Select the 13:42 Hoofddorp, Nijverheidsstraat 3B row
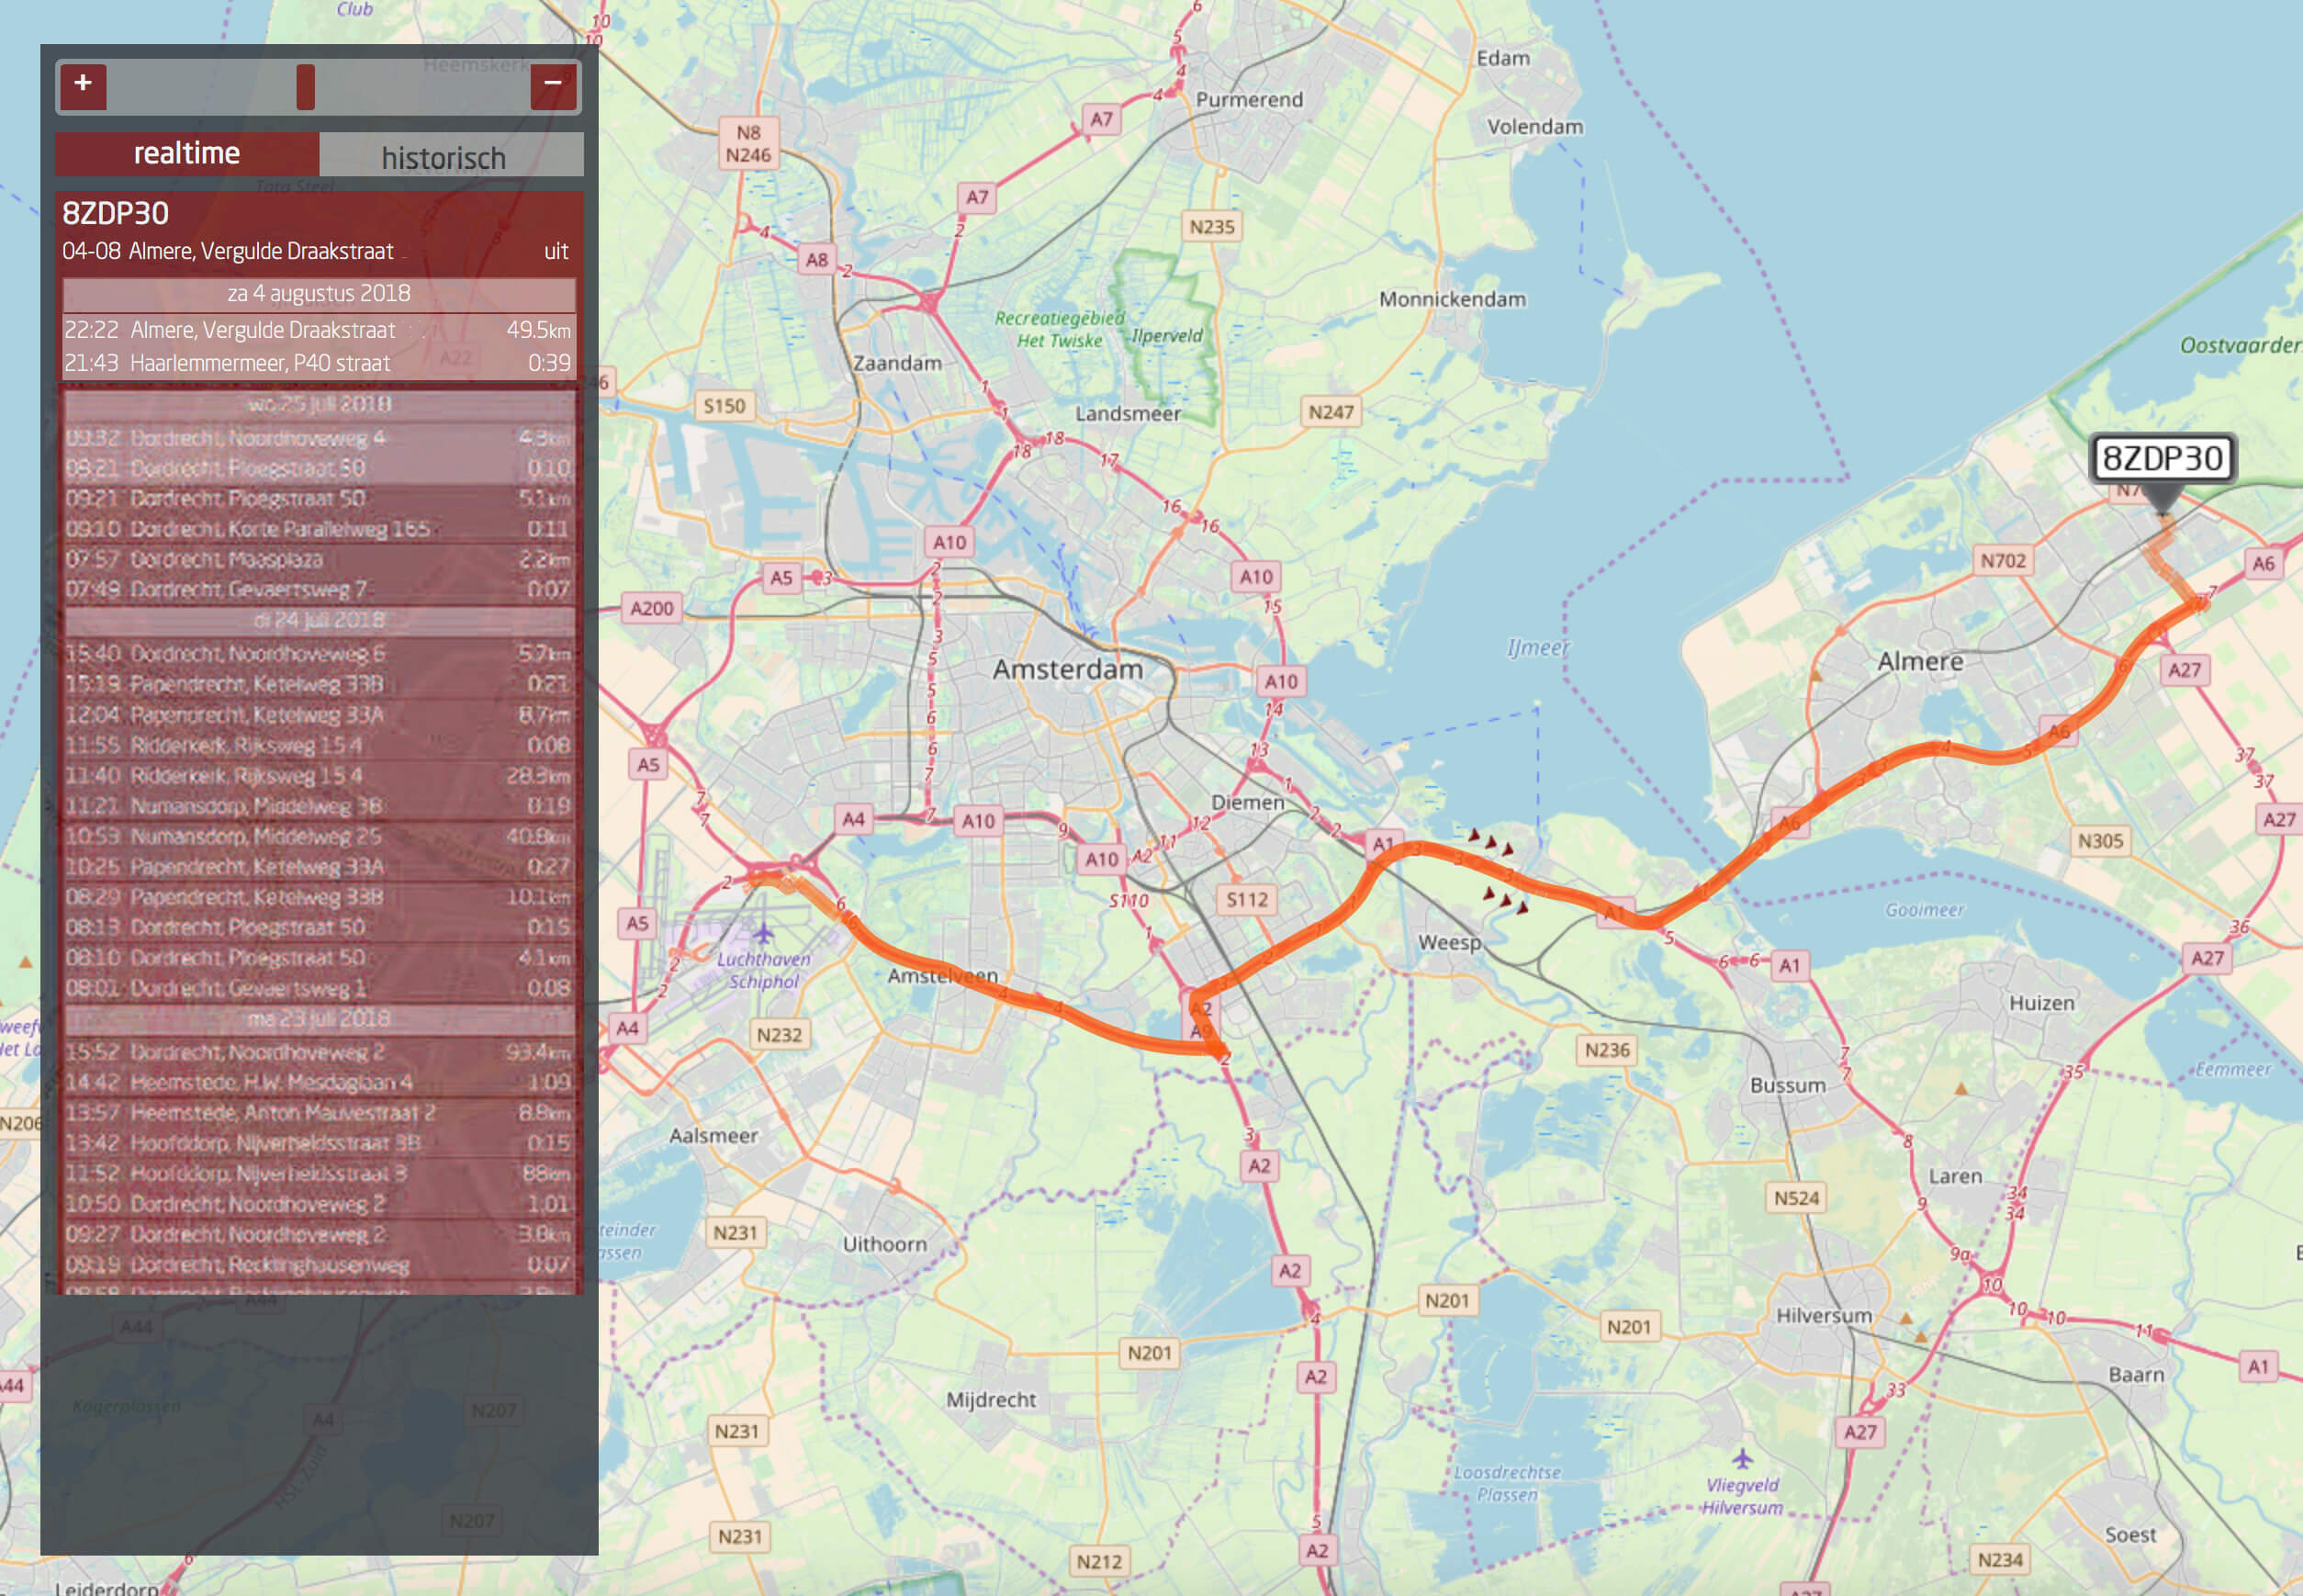Screen dimensions: 2303x1596 click(319, 1142)
